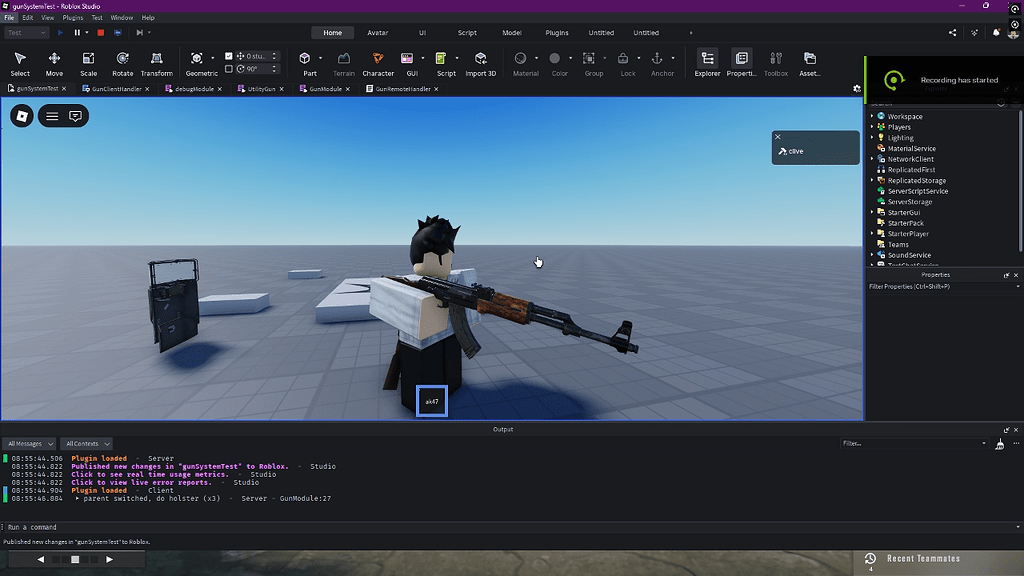This screenshot has height=576, width=1024.
Task: Click 'Click to view live error reports' link
Action: coord(141,482)
